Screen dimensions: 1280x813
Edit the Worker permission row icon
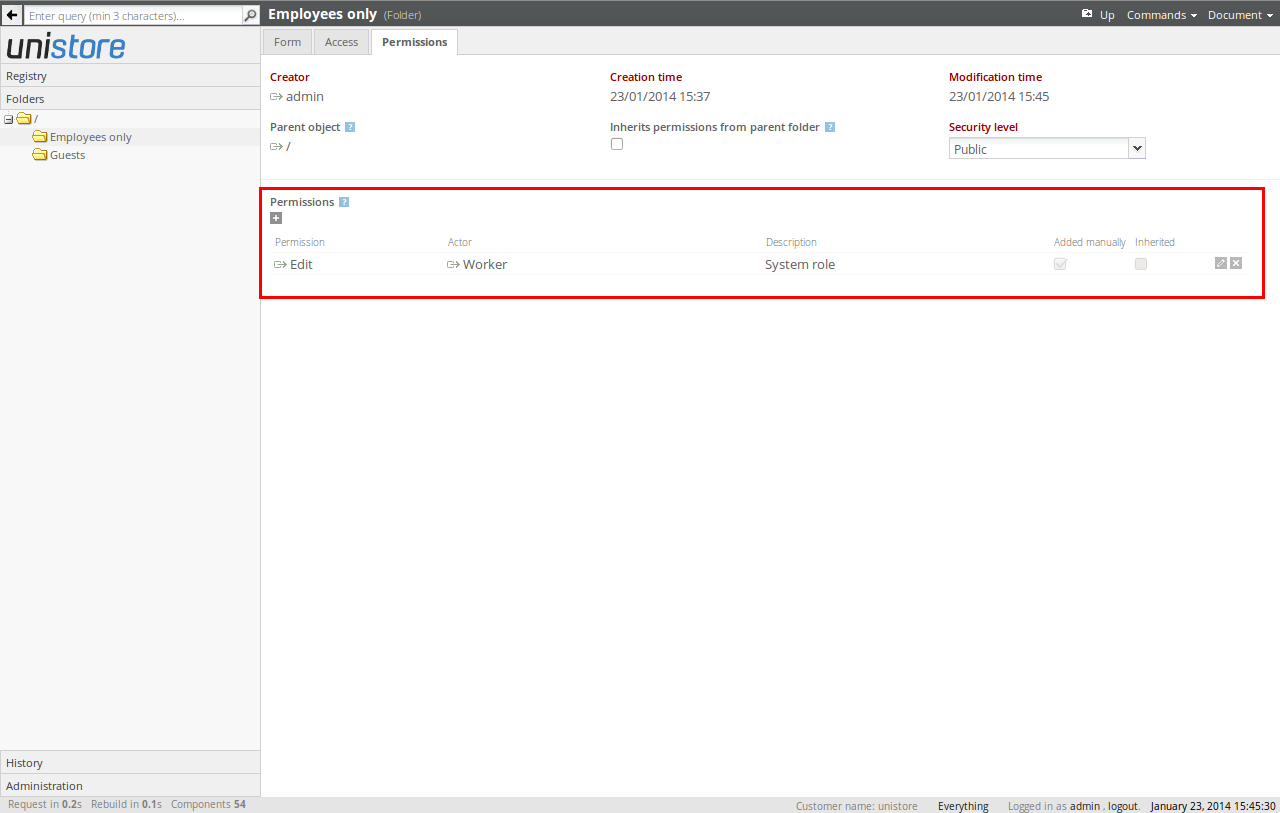click(x=1221, y=263)
